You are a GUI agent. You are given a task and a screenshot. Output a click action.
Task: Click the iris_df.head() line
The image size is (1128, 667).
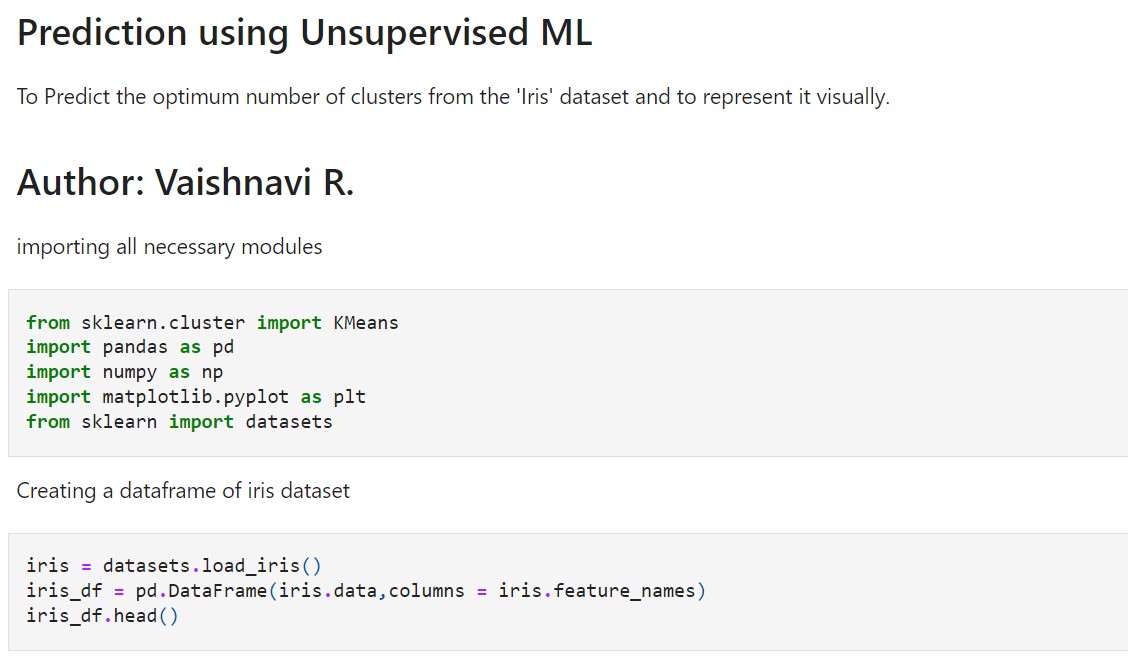pyautogui.click(x=102, y=616)
